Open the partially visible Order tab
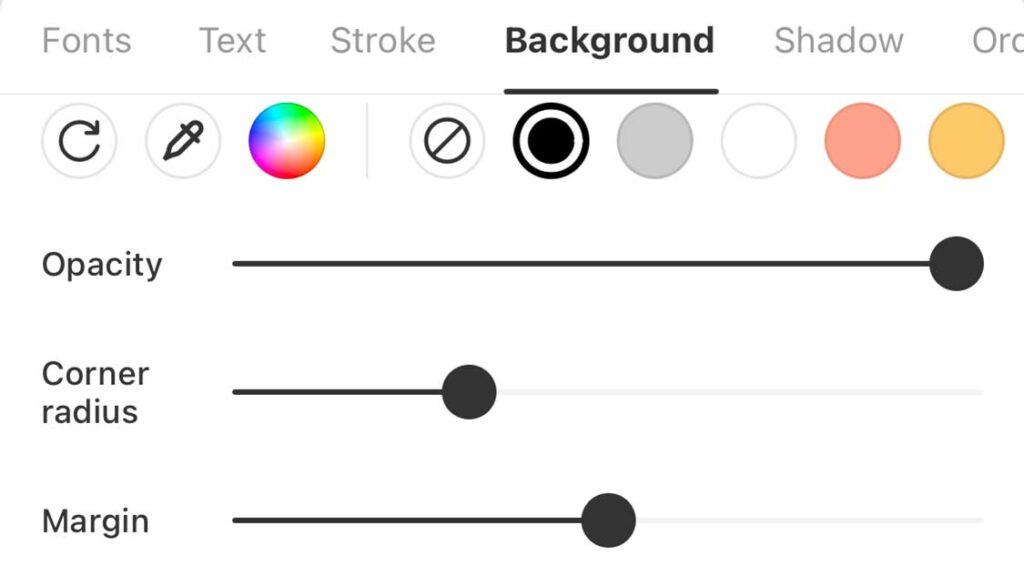This screenshot has height=576, width=1024. click(997, 40)
